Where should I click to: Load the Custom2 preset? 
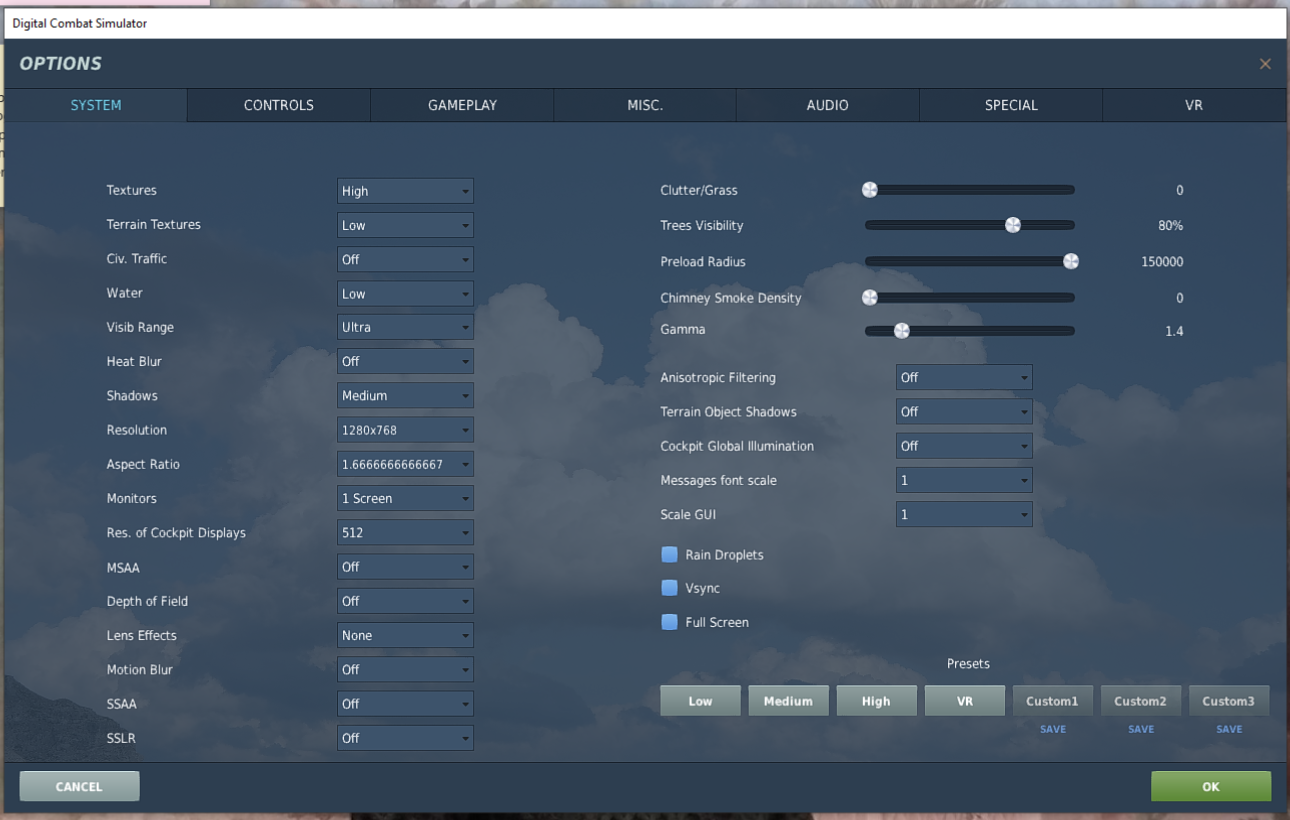tap(1140, 701)
